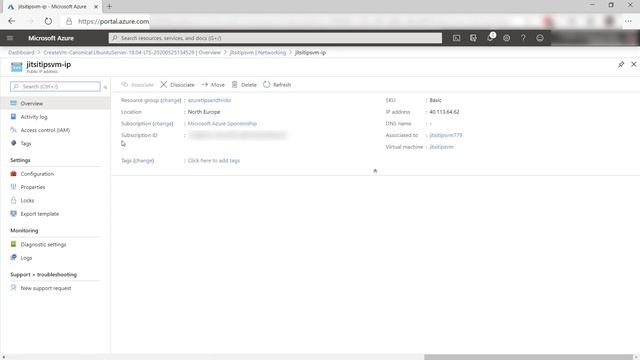Open Configuration settings
Screen dimensions: 640x360
tap(37, 174)
